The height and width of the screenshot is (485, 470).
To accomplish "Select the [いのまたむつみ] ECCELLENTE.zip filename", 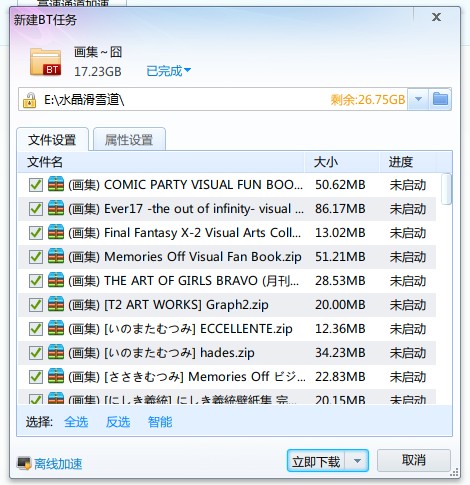I will (180, 329).
